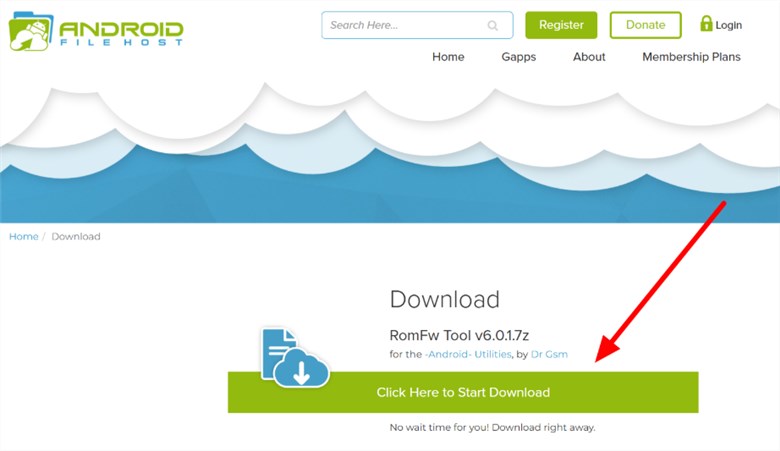Open the Login link

729,25
